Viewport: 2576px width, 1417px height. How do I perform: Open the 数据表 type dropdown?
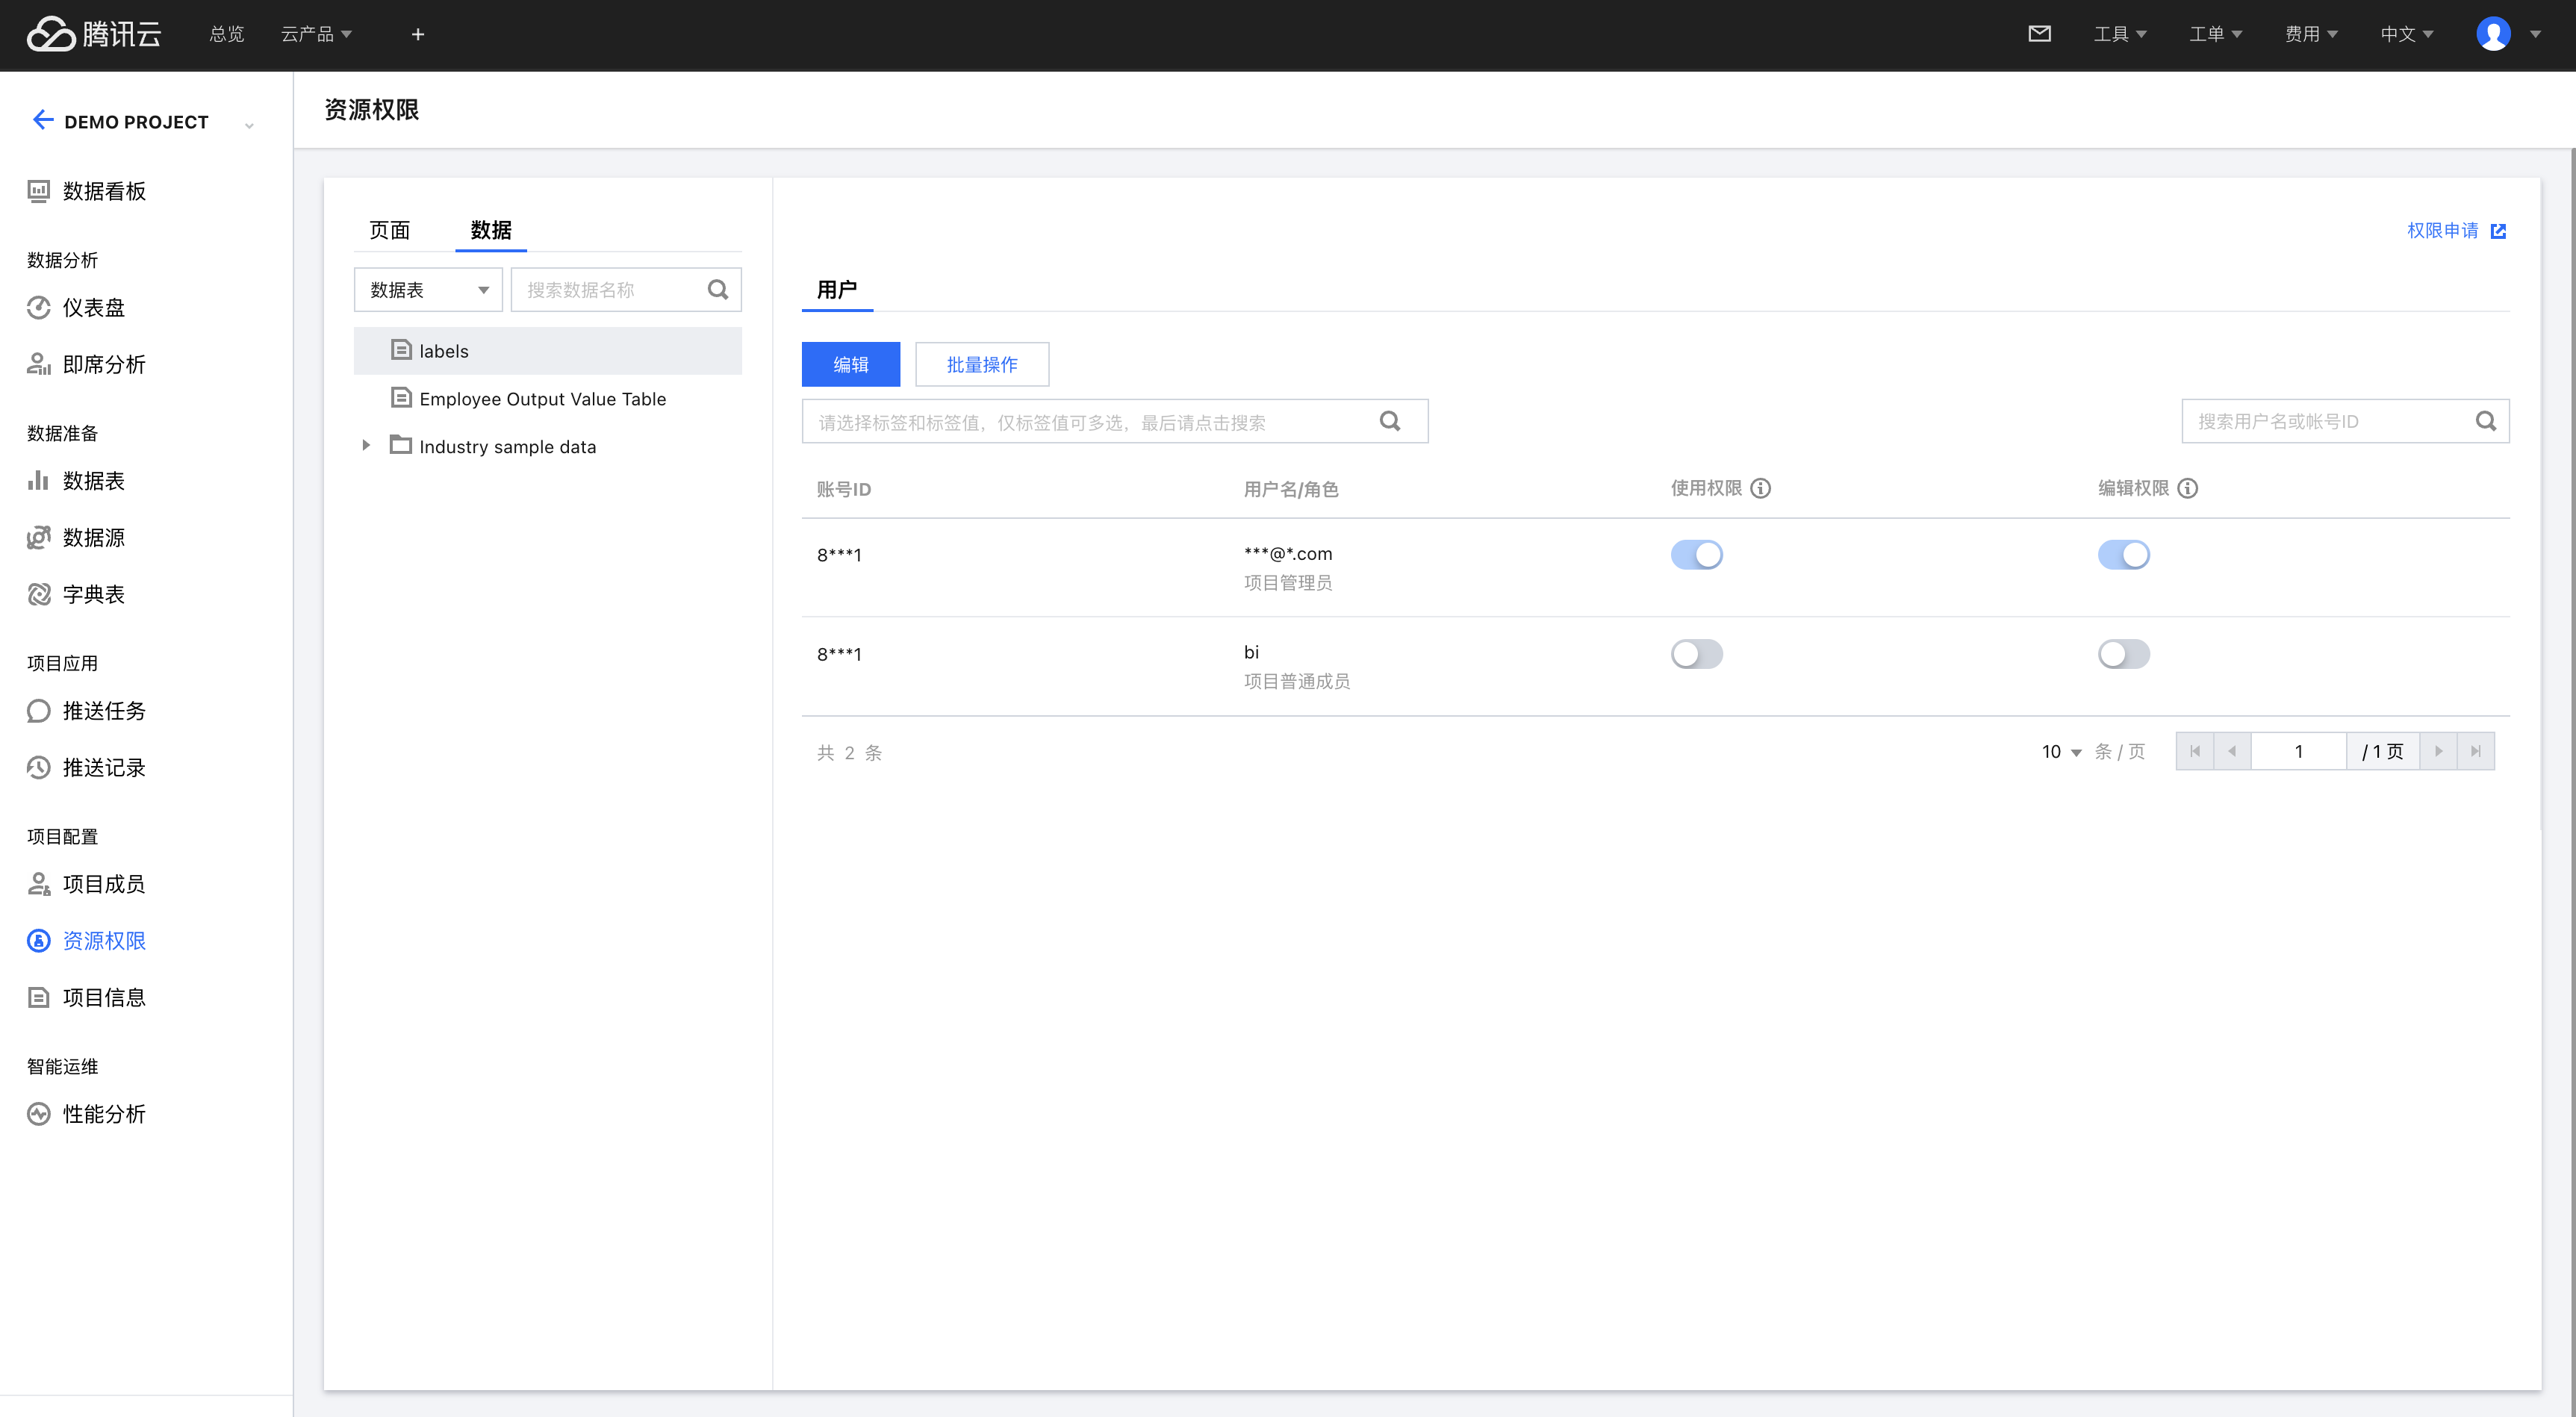[428, 290]
